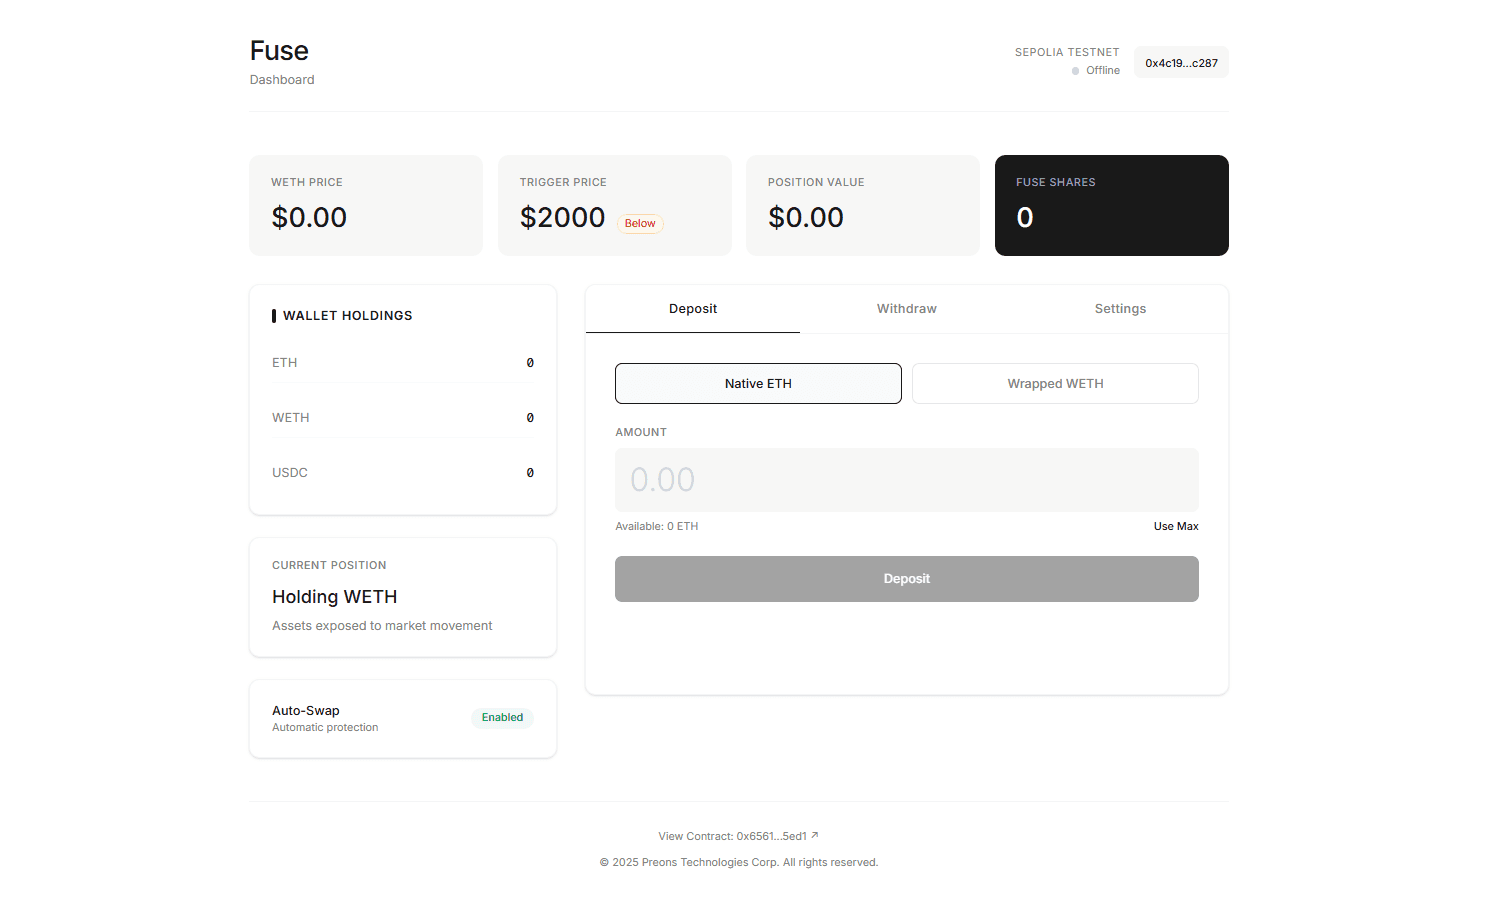Image resolution: width=1507 pixels, height=898 pixels.
Task: Click the Offline status dot indicator
Action: coord(1075,71)
